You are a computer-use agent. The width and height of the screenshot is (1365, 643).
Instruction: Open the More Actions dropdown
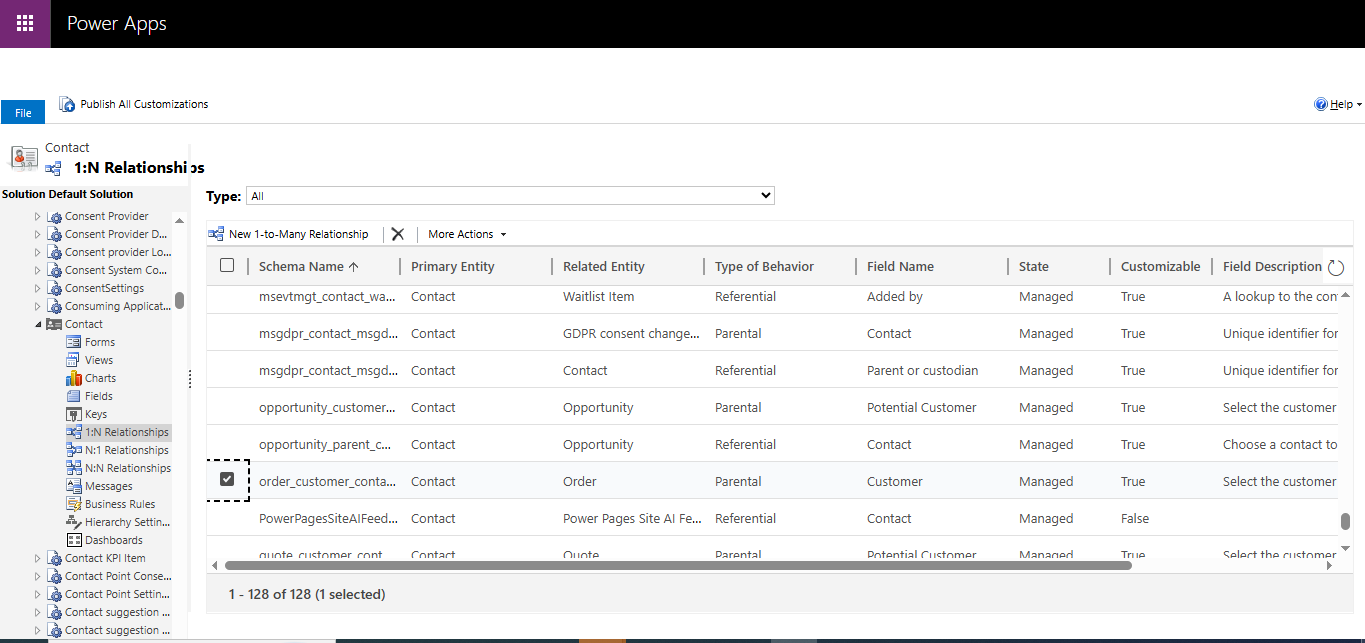tap(467, 234)
